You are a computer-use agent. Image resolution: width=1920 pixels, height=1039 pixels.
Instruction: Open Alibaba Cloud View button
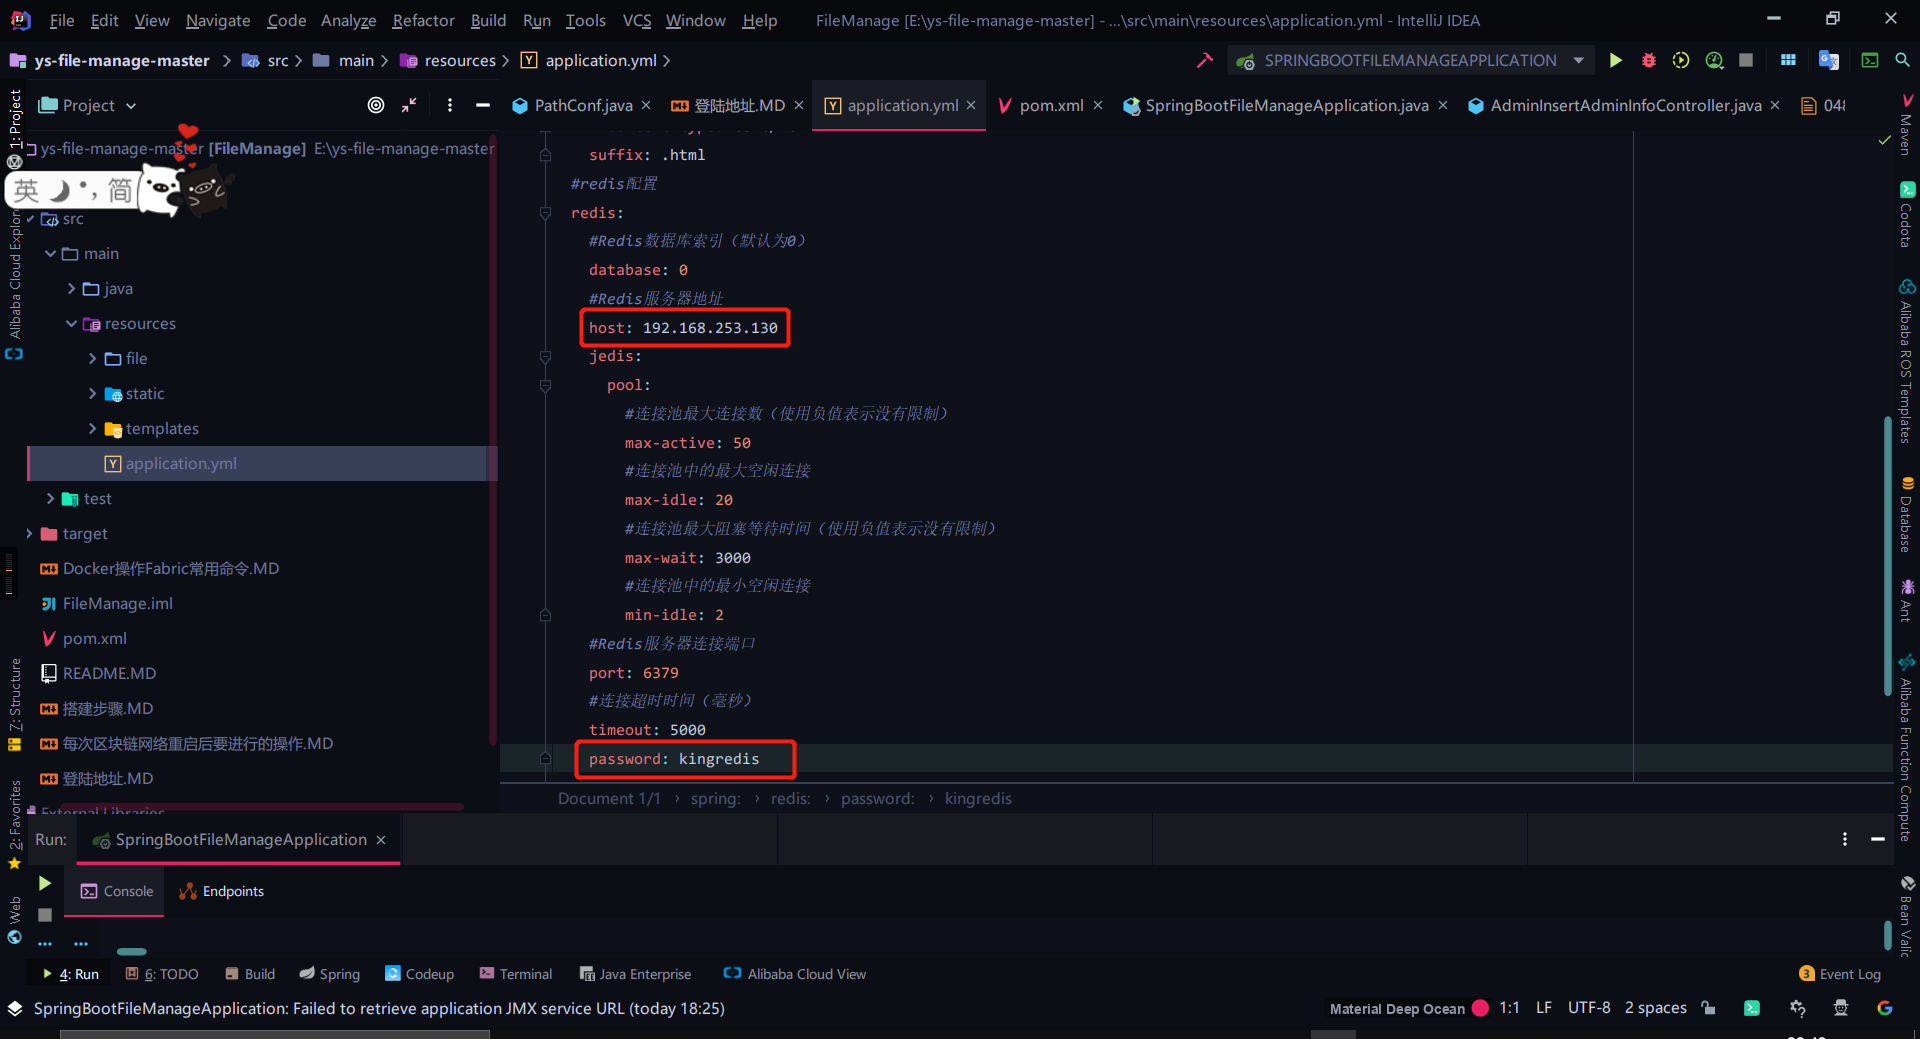pos(795,974)
